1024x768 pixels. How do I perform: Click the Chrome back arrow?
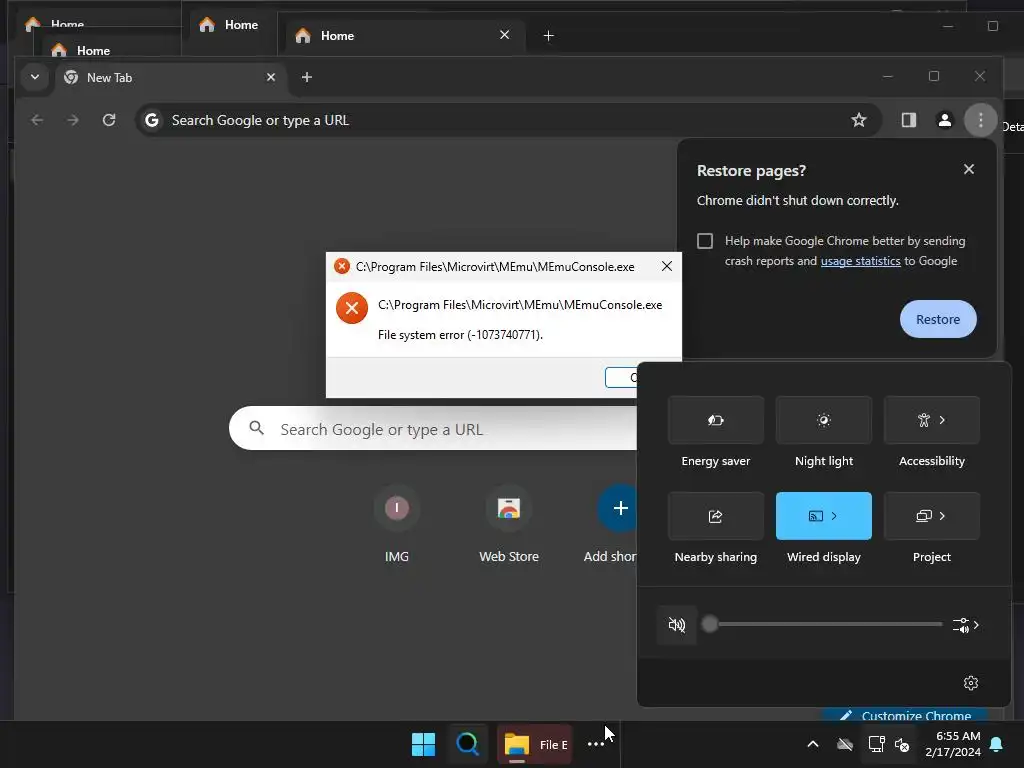[37, 120]
